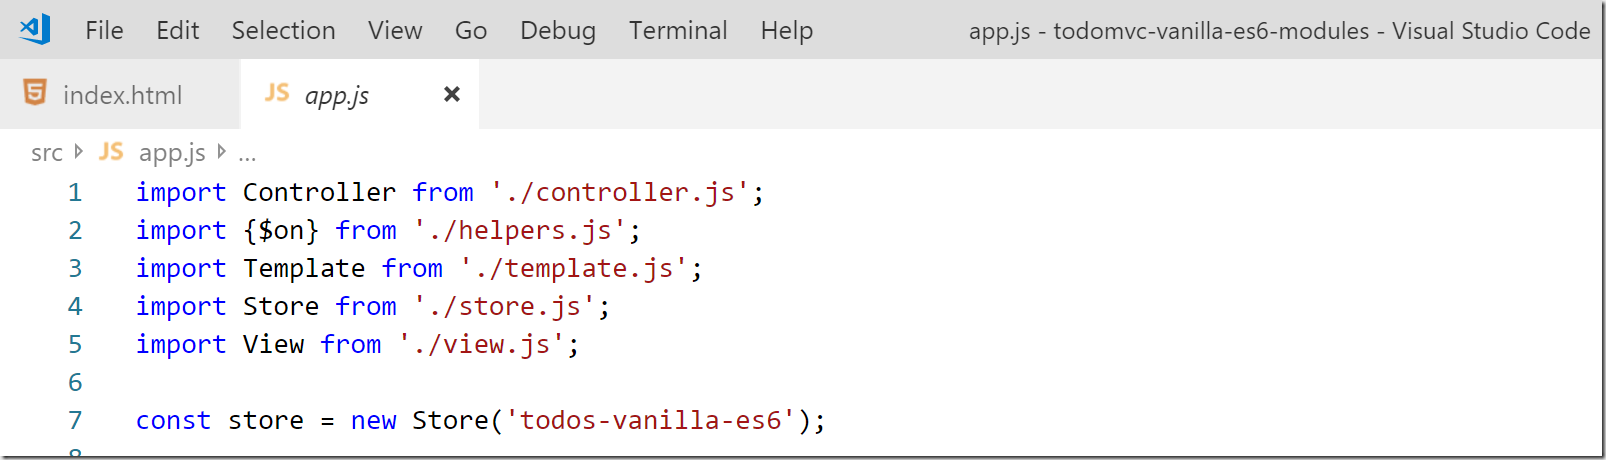Image resolution: width=1606 pixels, height=460 pixels.
Task: Close the app.js editor tab
Action: tap(452, 94)
